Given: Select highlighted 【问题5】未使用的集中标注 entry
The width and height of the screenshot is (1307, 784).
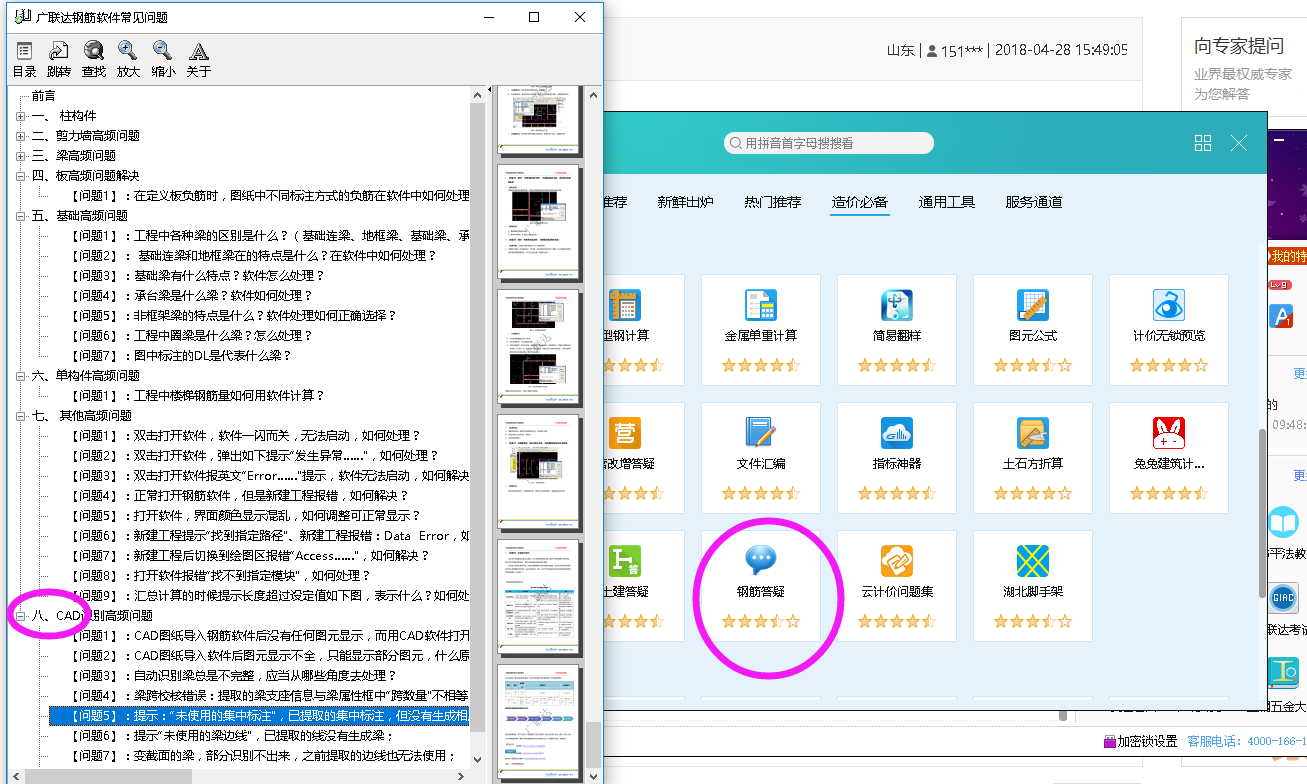Looking at the screenshot, I should coord(259,716).
